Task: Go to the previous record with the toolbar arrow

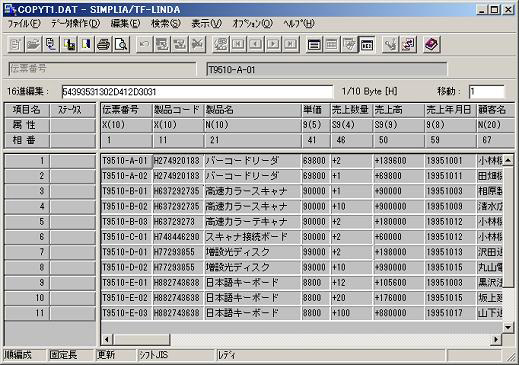Action: [x=256, y=44]
